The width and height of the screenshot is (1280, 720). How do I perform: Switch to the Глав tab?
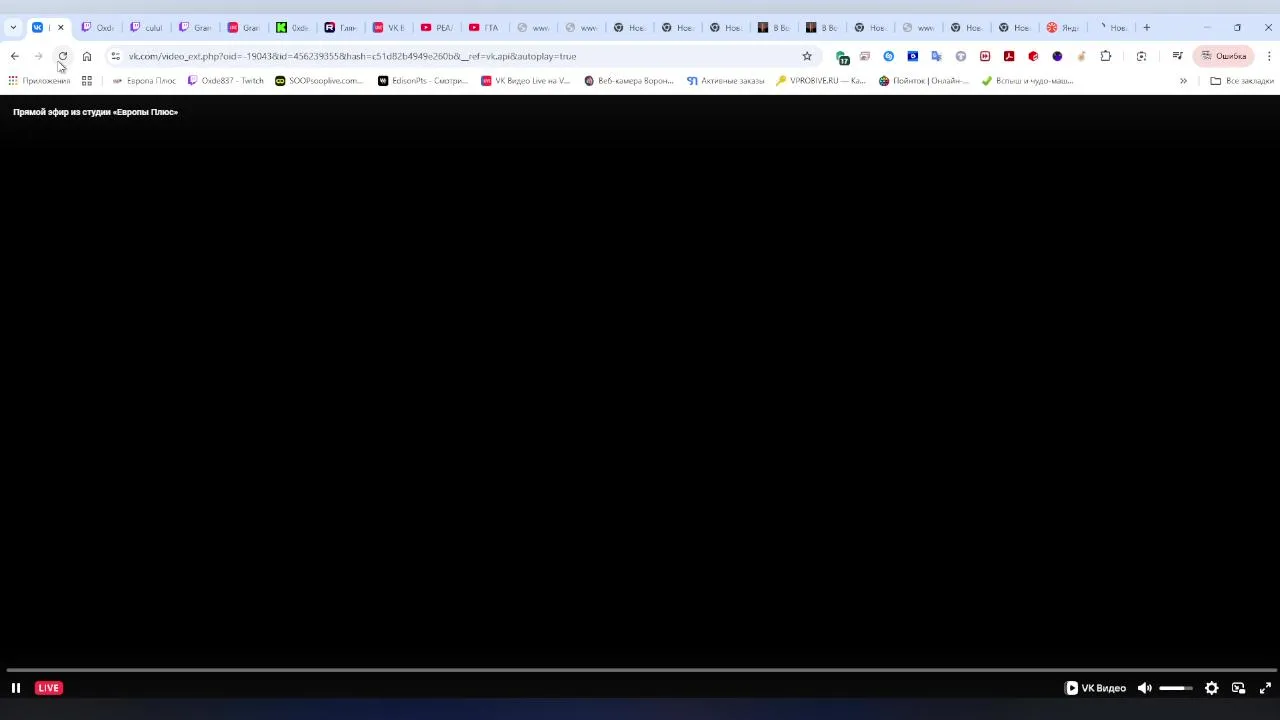341,27
